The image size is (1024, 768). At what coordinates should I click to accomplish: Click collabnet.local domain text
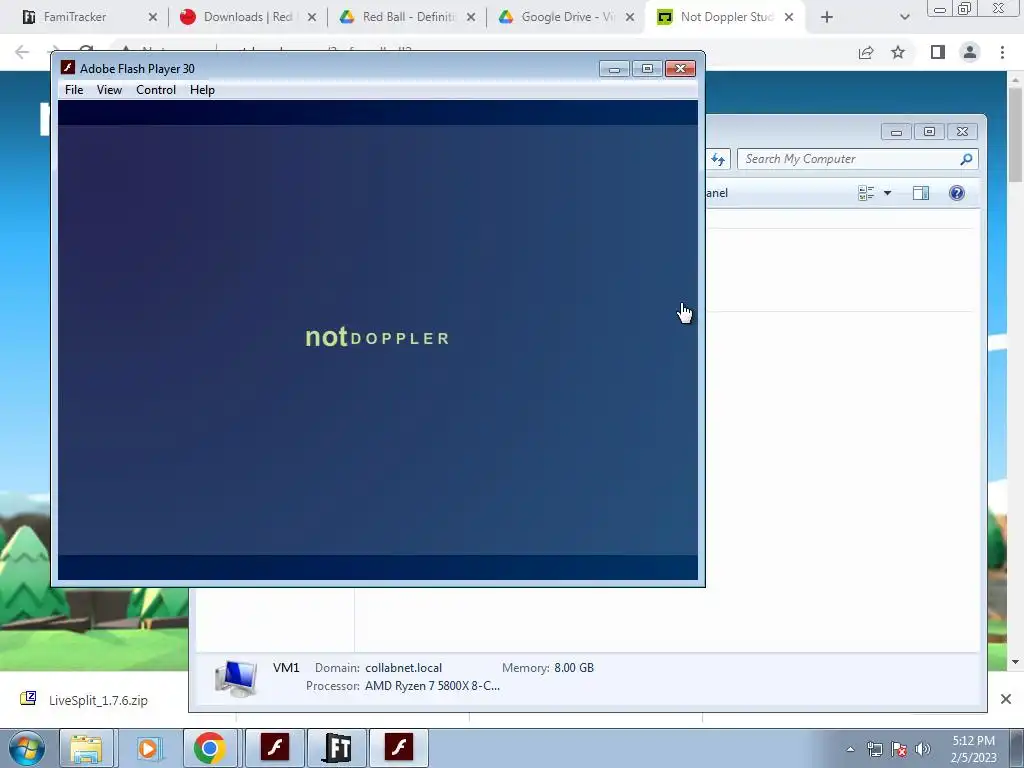point(404,668)
